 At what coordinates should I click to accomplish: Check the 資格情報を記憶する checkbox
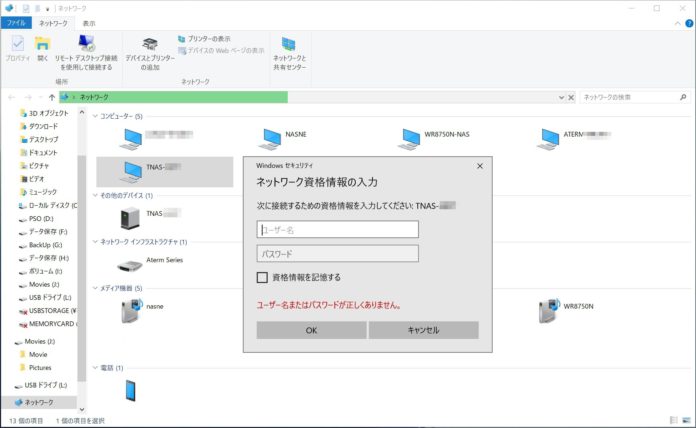coord(262,277)
